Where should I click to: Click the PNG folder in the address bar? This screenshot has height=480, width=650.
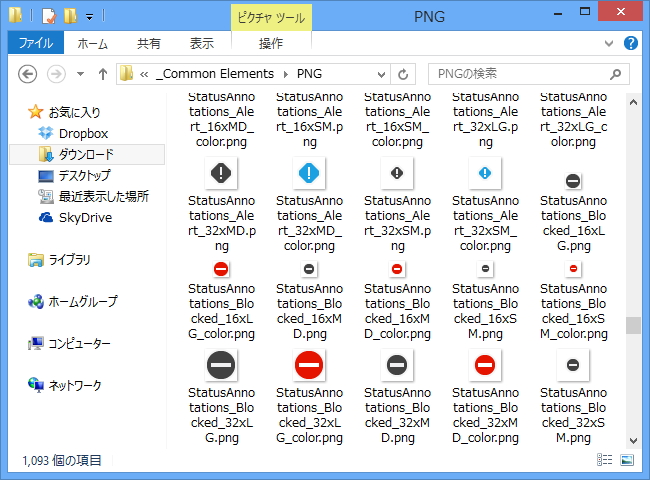[x=309, y=74]
